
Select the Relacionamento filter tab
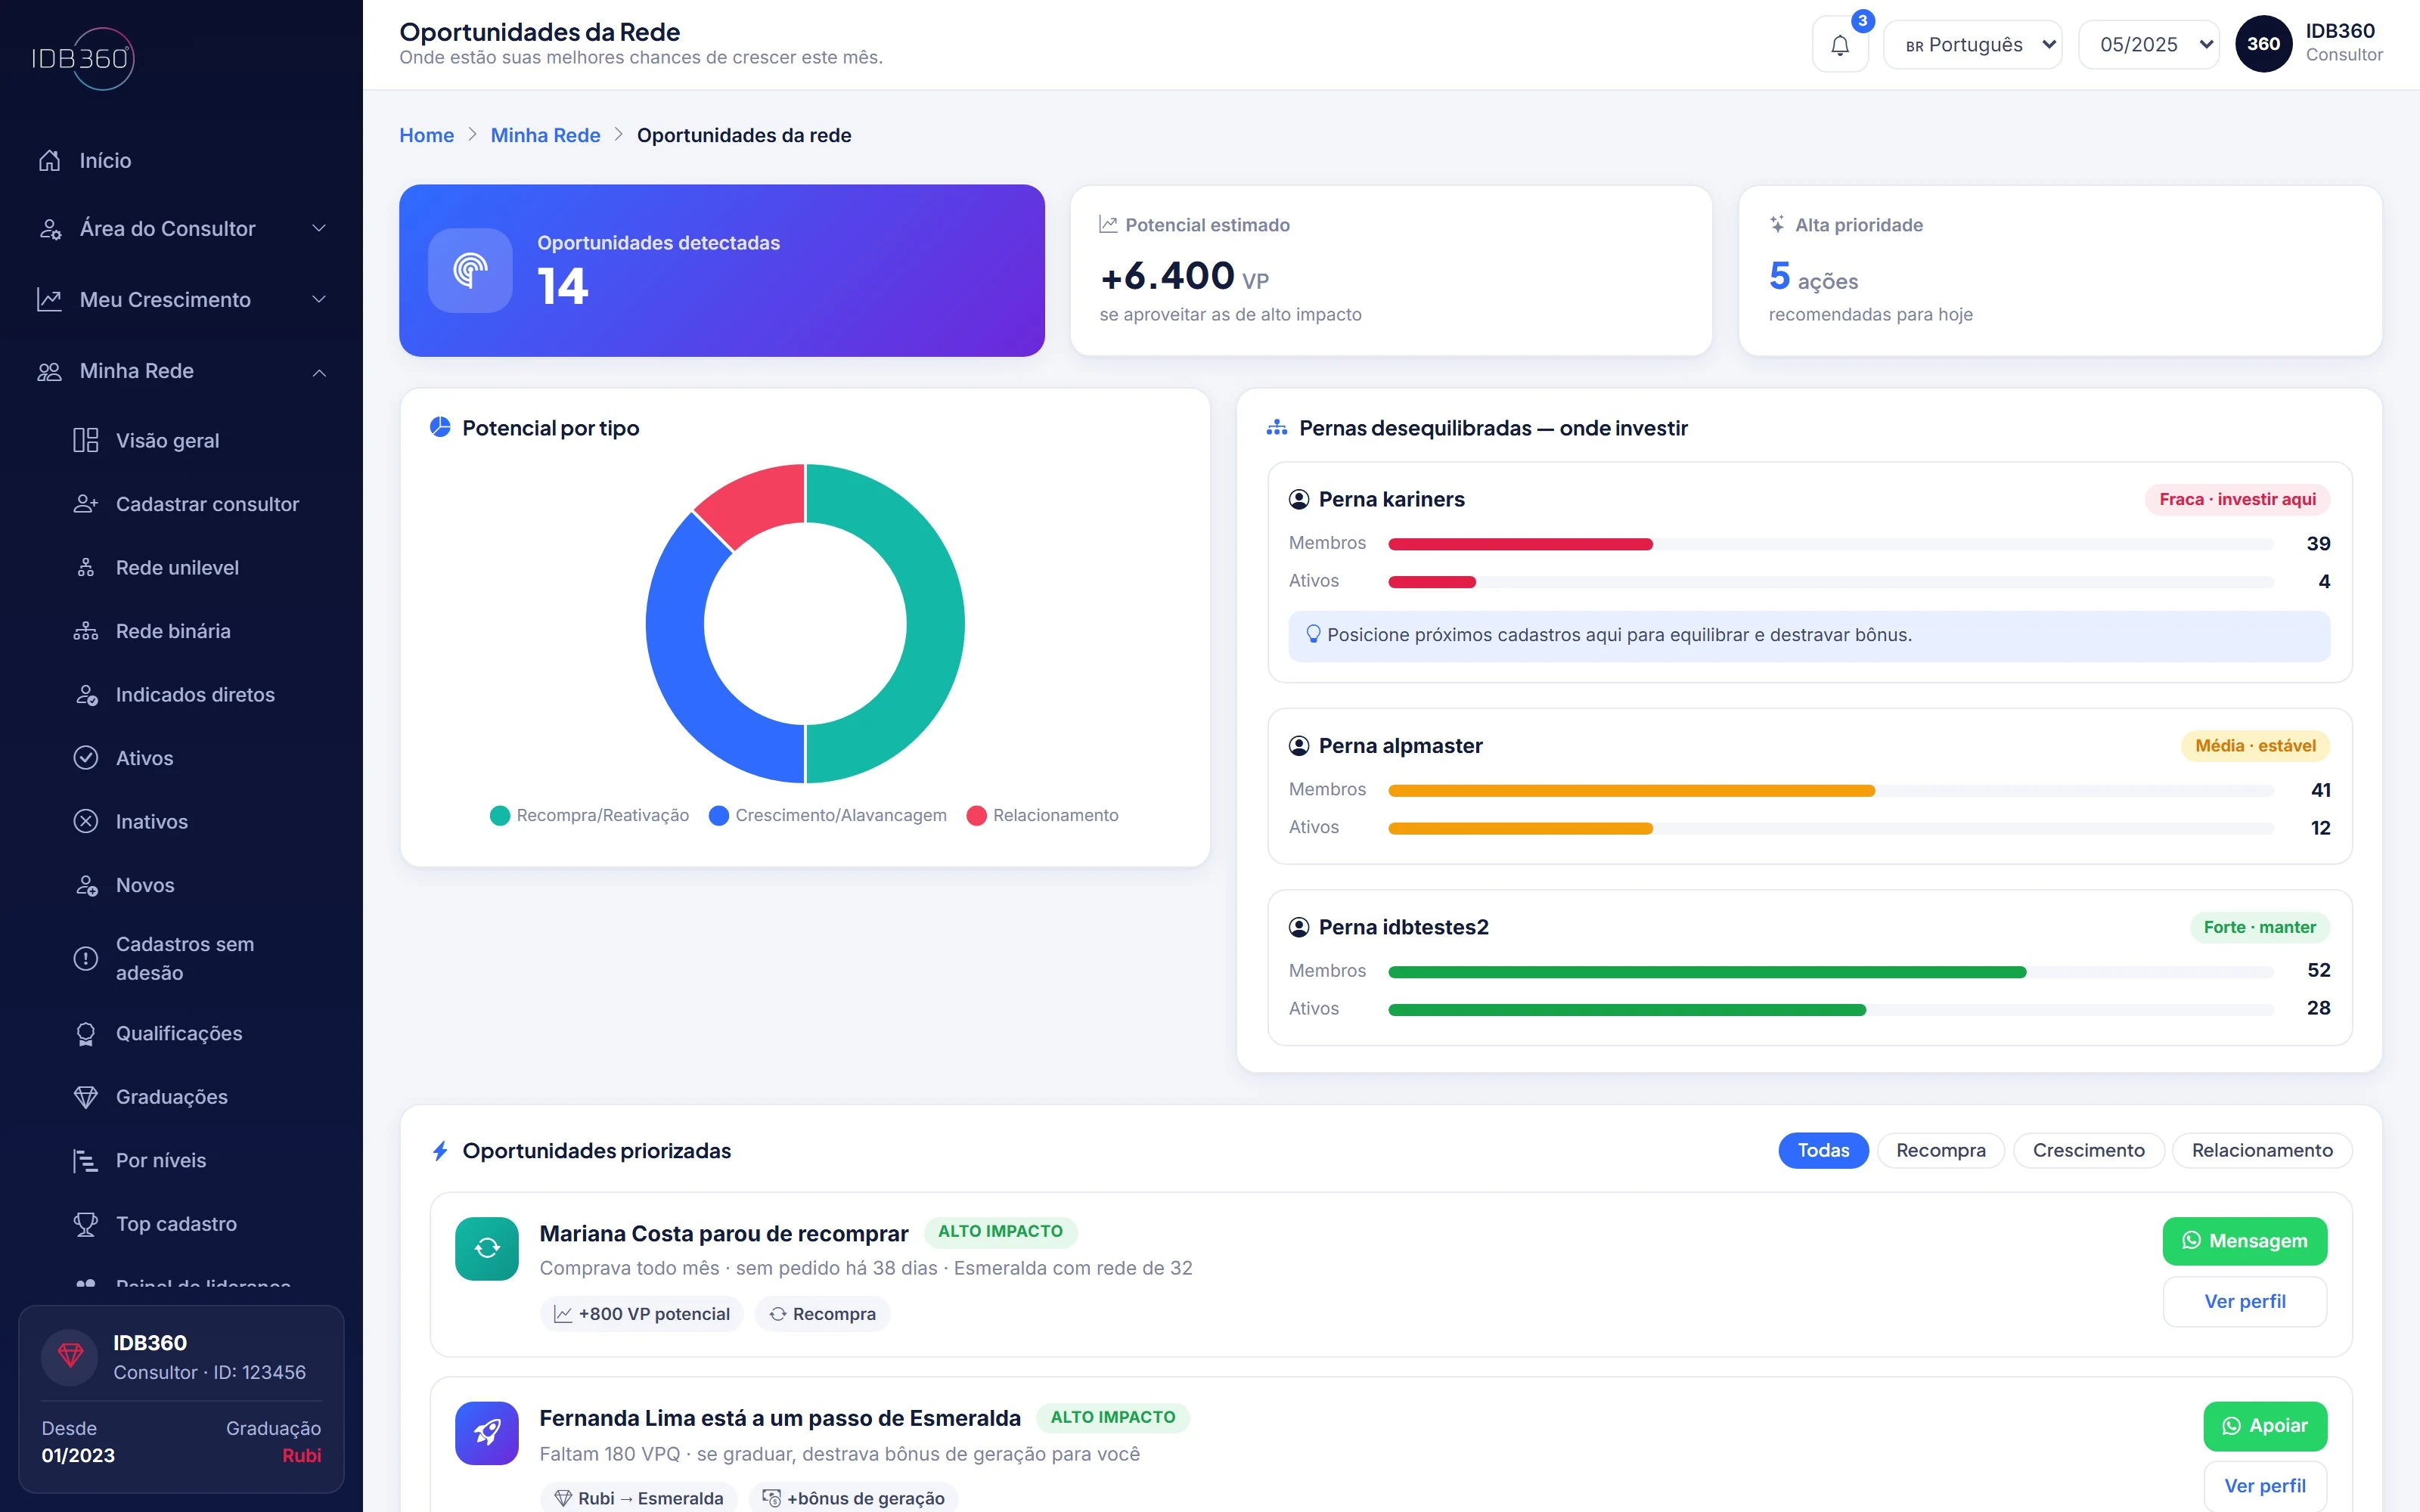pyautogui.click(x=2262, y=1150)
